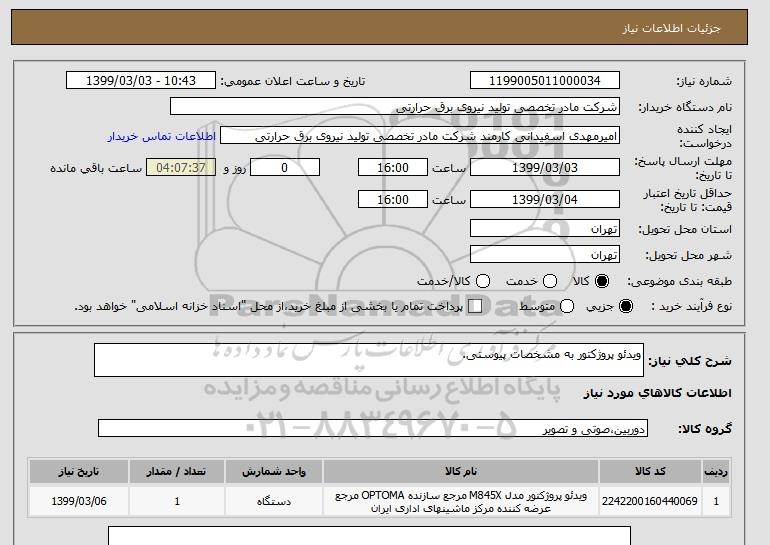This screenshot has height=545, width=770.
Task: Click the تعداد / مقدار column header
Action: tap(177, 471)
